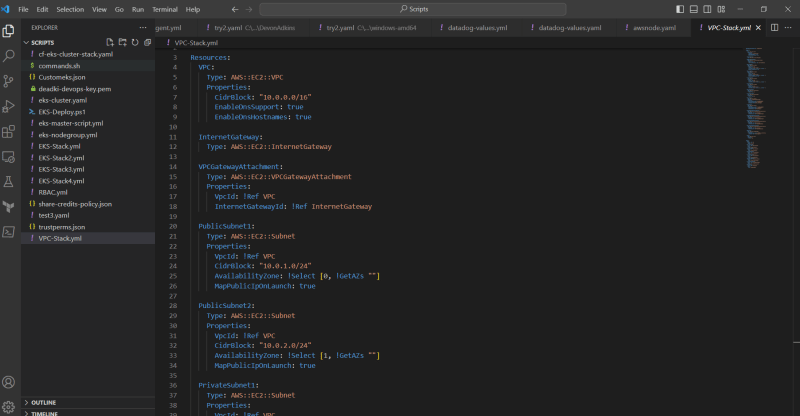This screenshot has width=800, height=416.
Task: Create a new file in Scripts
Action: click(x=110, y=42)
